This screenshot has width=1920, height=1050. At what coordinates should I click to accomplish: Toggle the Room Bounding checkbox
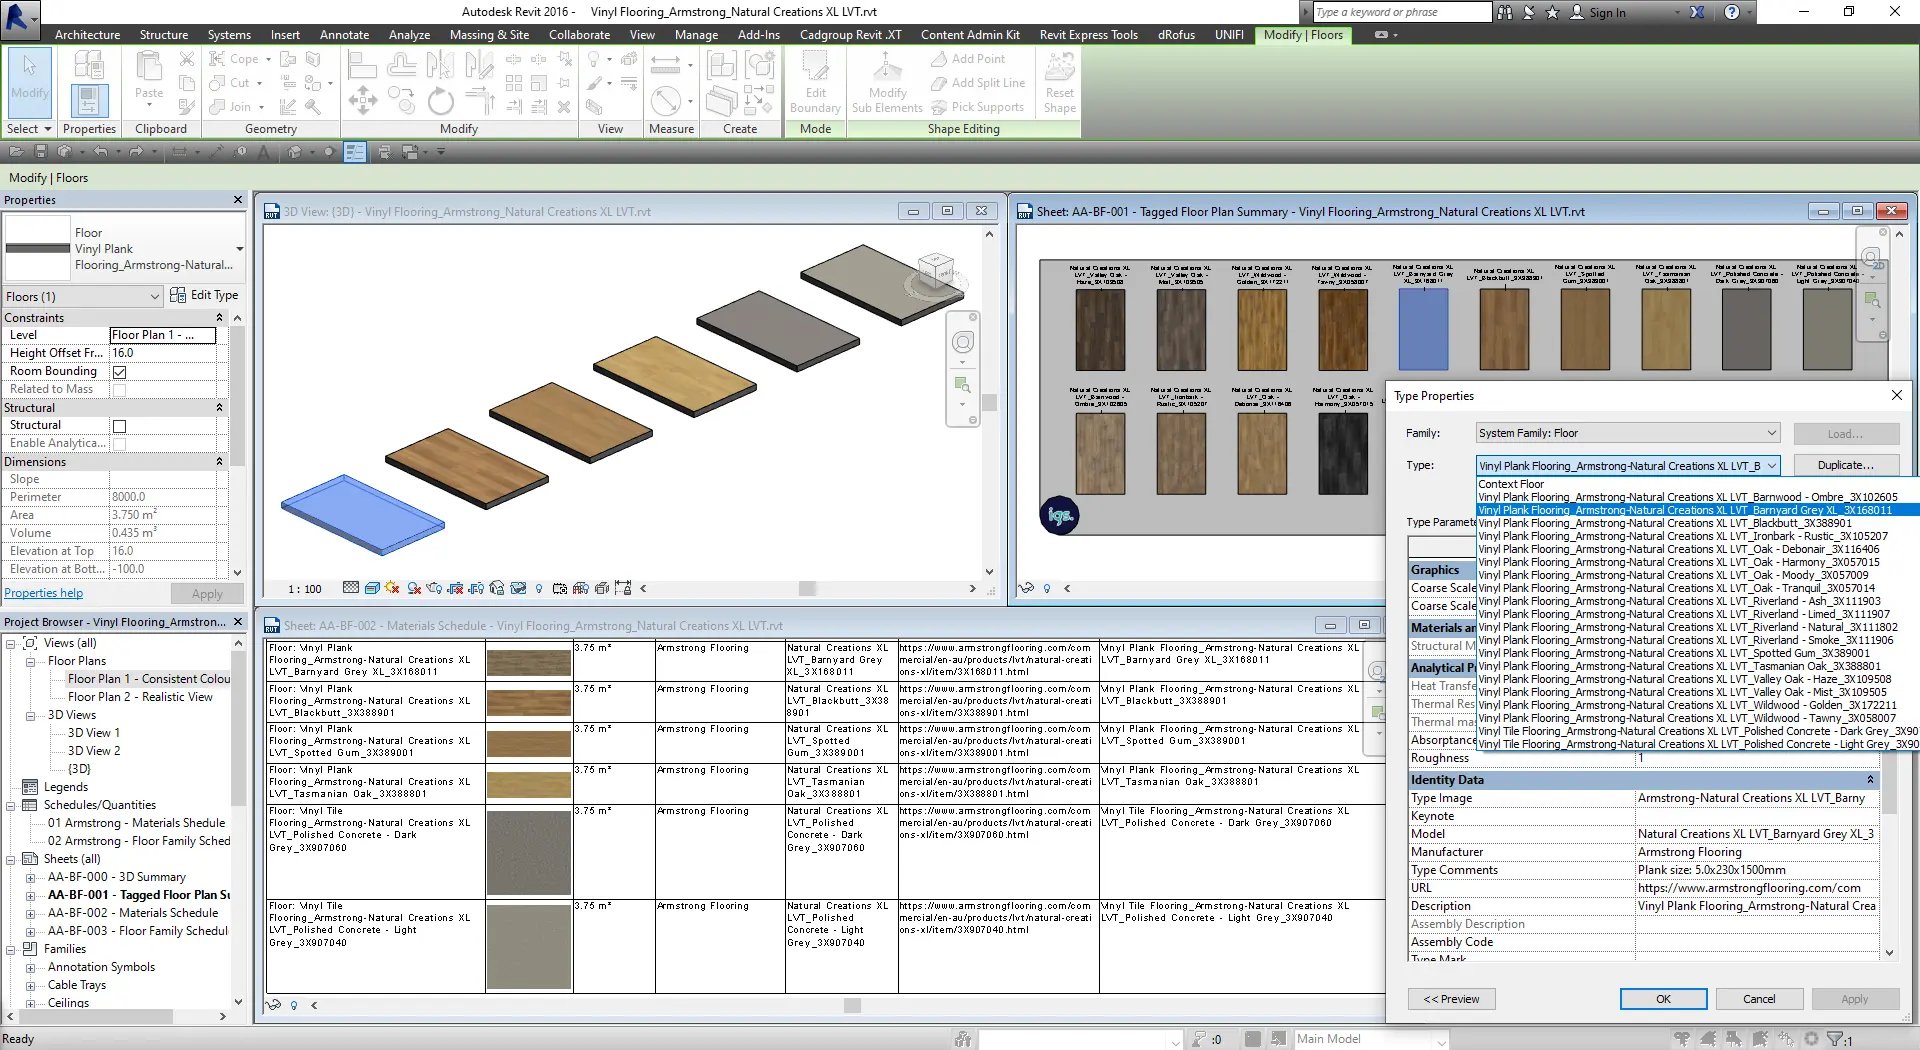click(x=119, y=371)
